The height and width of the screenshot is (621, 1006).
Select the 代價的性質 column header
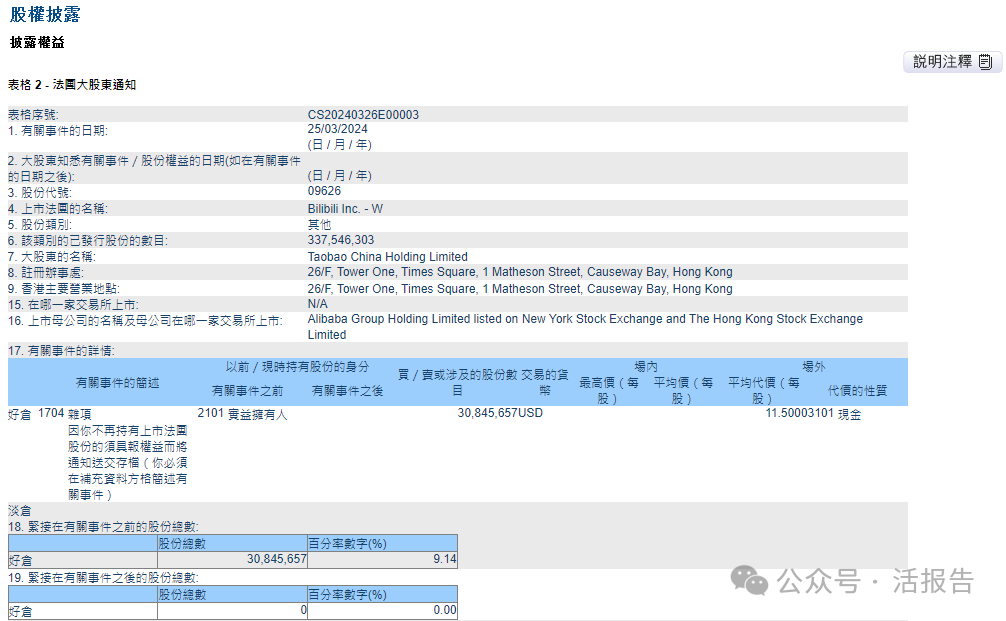(x=857, y=391)
